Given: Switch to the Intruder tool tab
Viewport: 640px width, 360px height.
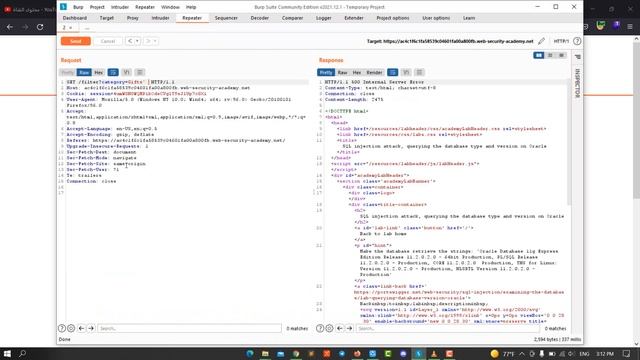Looking at the screenshot, I should [x=160, y=18].
